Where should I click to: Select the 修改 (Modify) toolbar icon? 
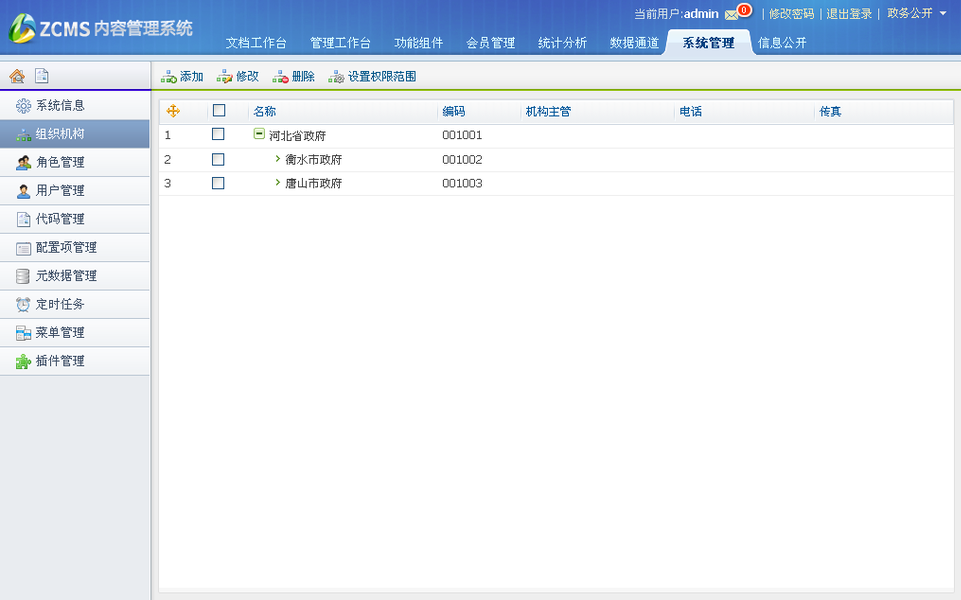[237, 75]
